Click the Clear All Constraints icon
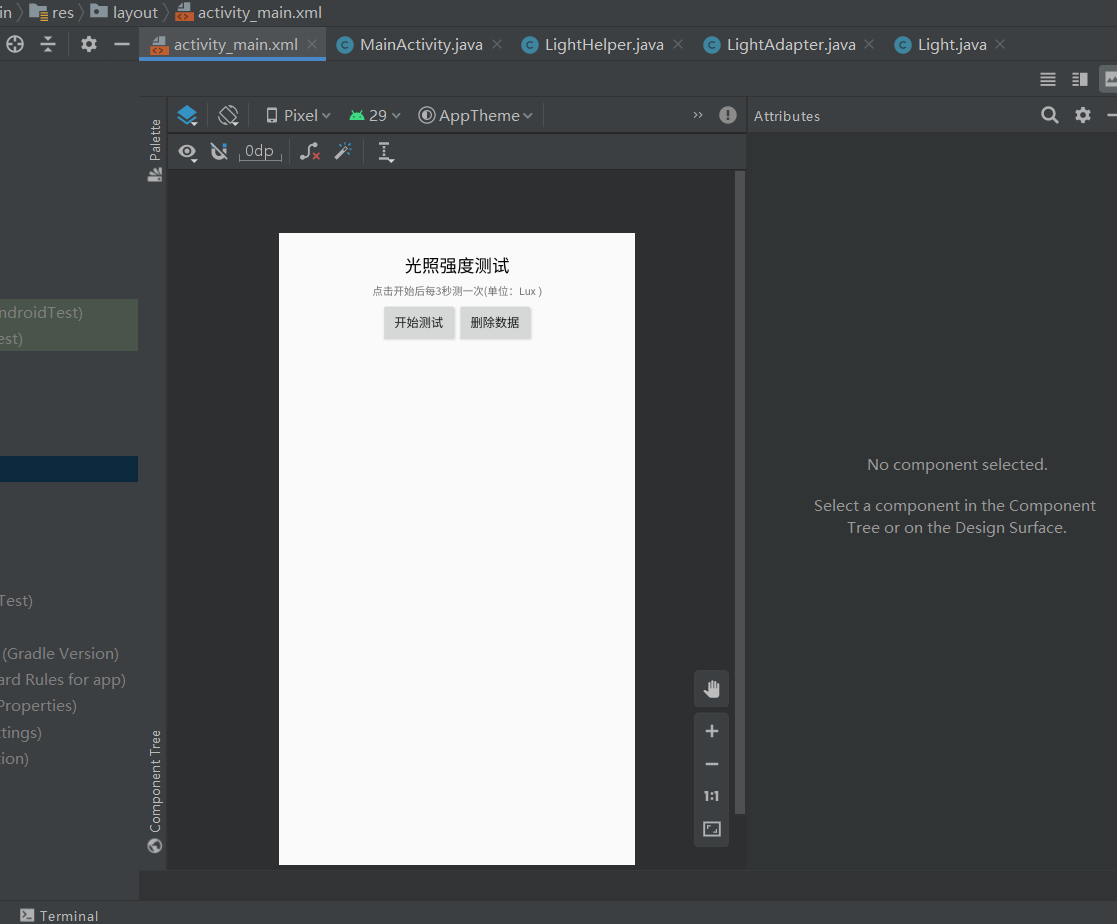This screenshot has height=924, width=1117. [x=310, y=151]
